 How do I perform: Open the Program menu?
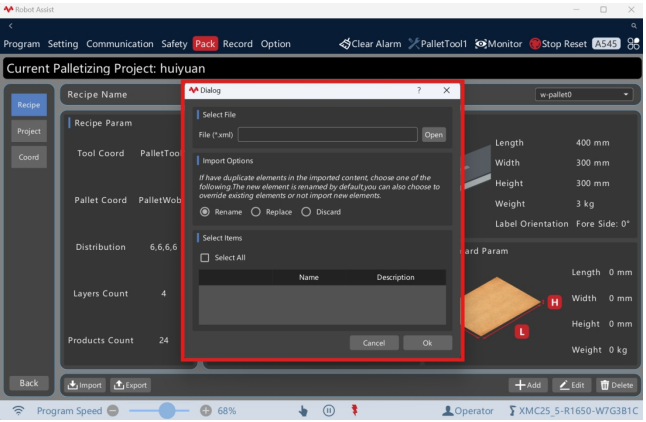[22, 44]
